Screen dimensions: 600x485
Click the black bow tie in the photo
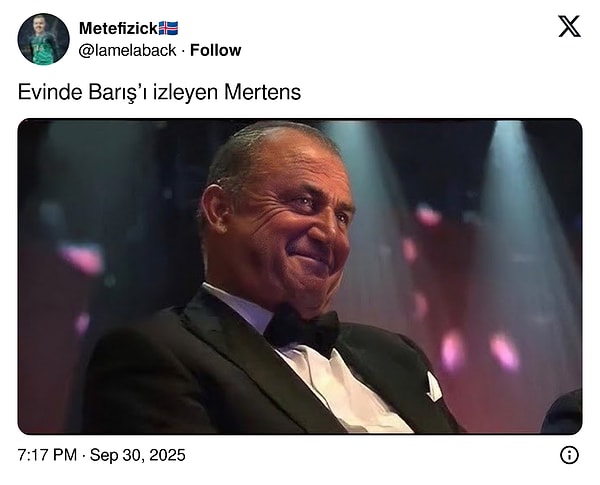(301, 328)
